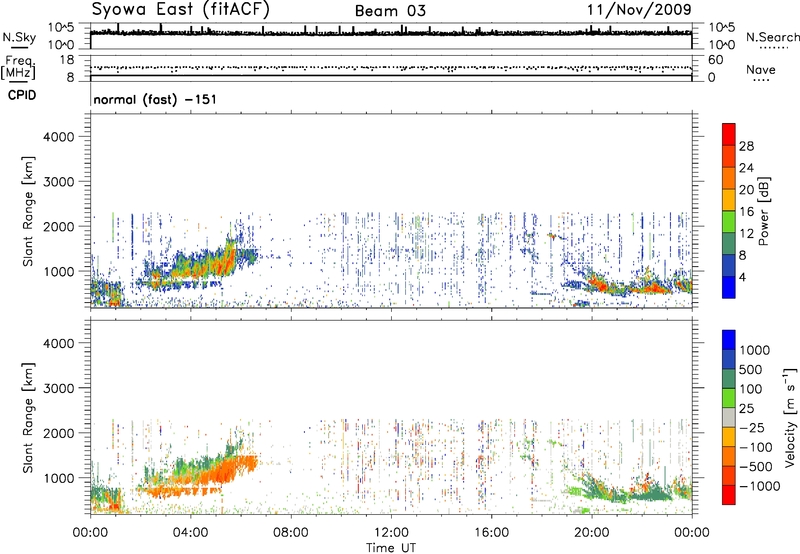
Task: Click the strong 21:00 echo in the power panel
Action: [x=602, y=285]
